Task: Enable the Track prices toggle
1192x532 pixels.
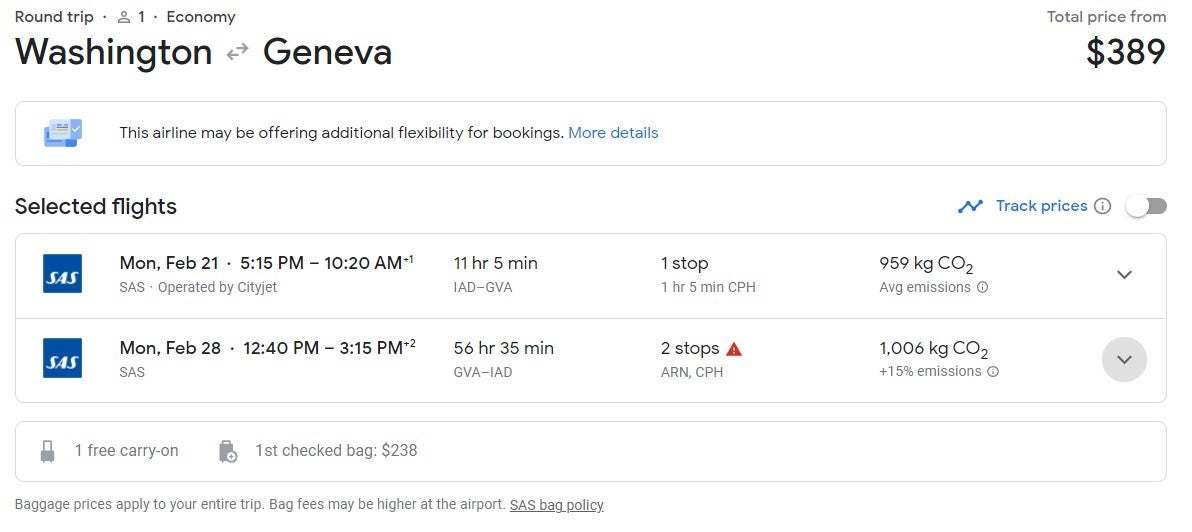Action: 1146,206
